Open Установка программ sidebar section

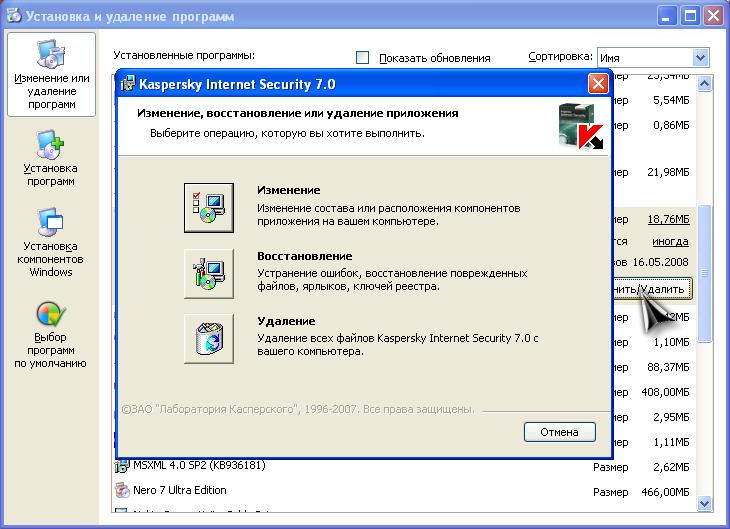[51, 160]
